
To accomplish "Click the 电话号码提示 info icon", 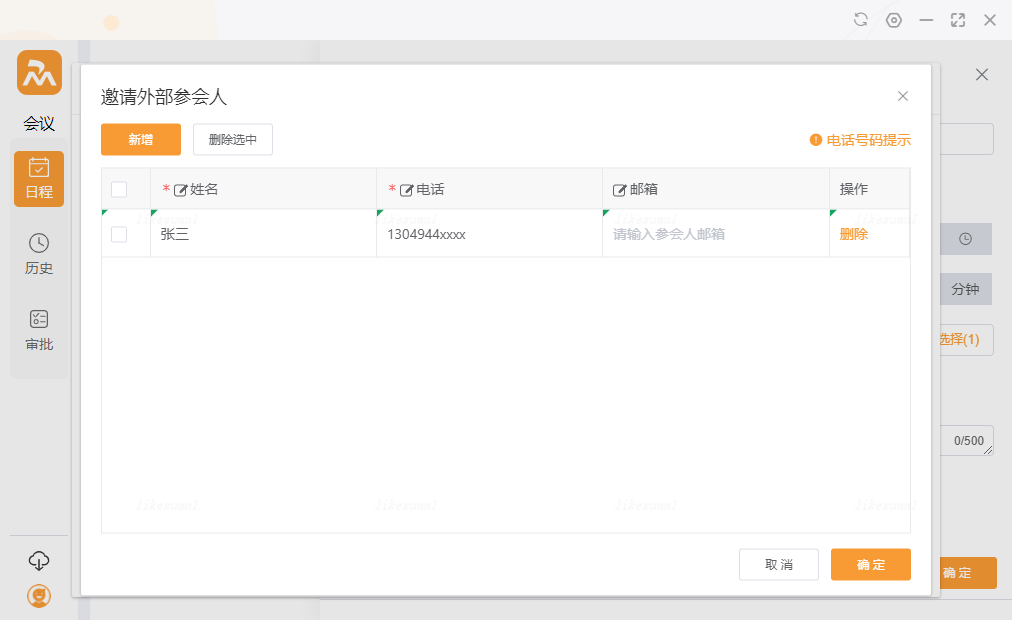I will click(815, 140).
